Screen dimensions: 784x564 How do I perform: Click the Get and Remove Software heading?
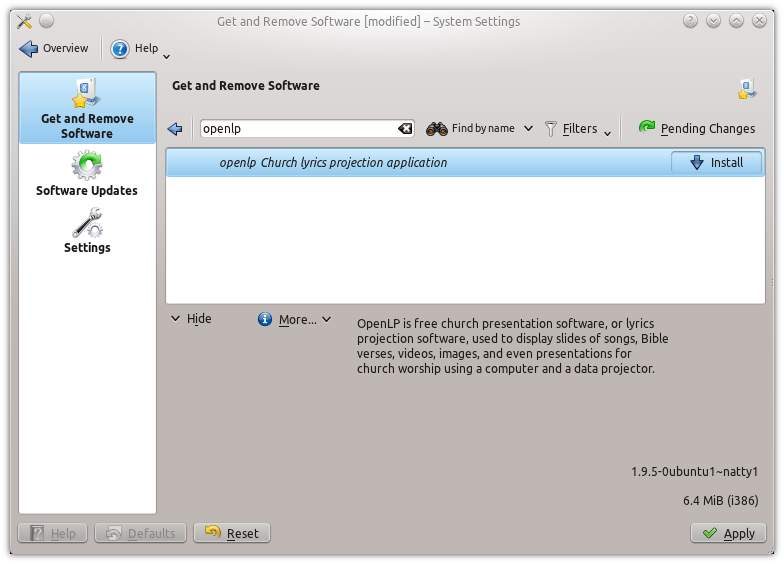click(246, 86)
